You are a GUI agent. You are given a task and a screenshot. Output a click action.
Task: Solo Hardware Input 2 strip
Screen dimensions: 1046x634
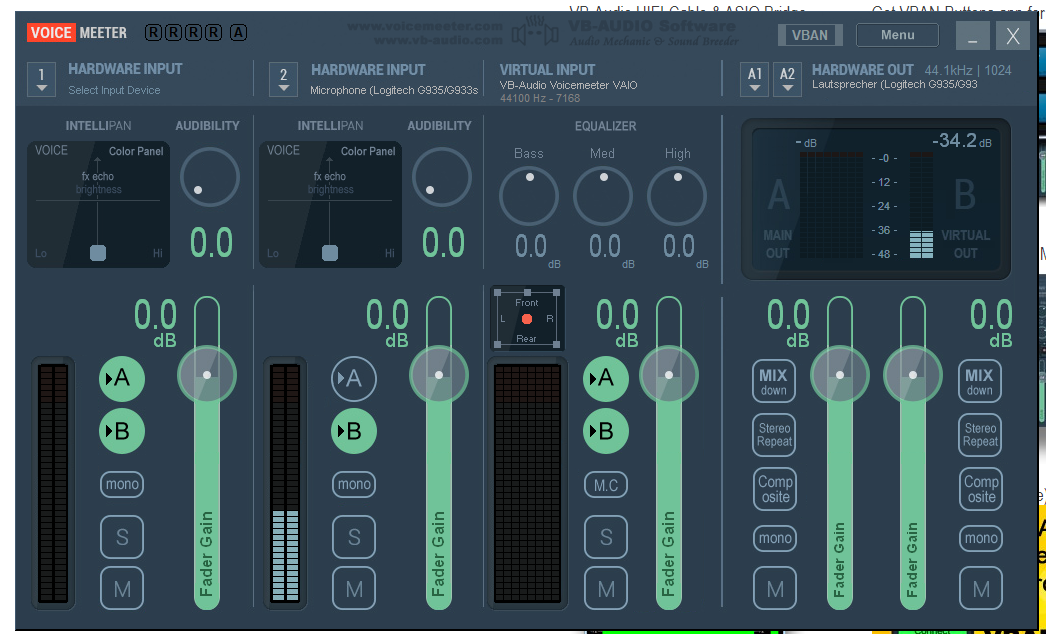click(x=354, y=537)
